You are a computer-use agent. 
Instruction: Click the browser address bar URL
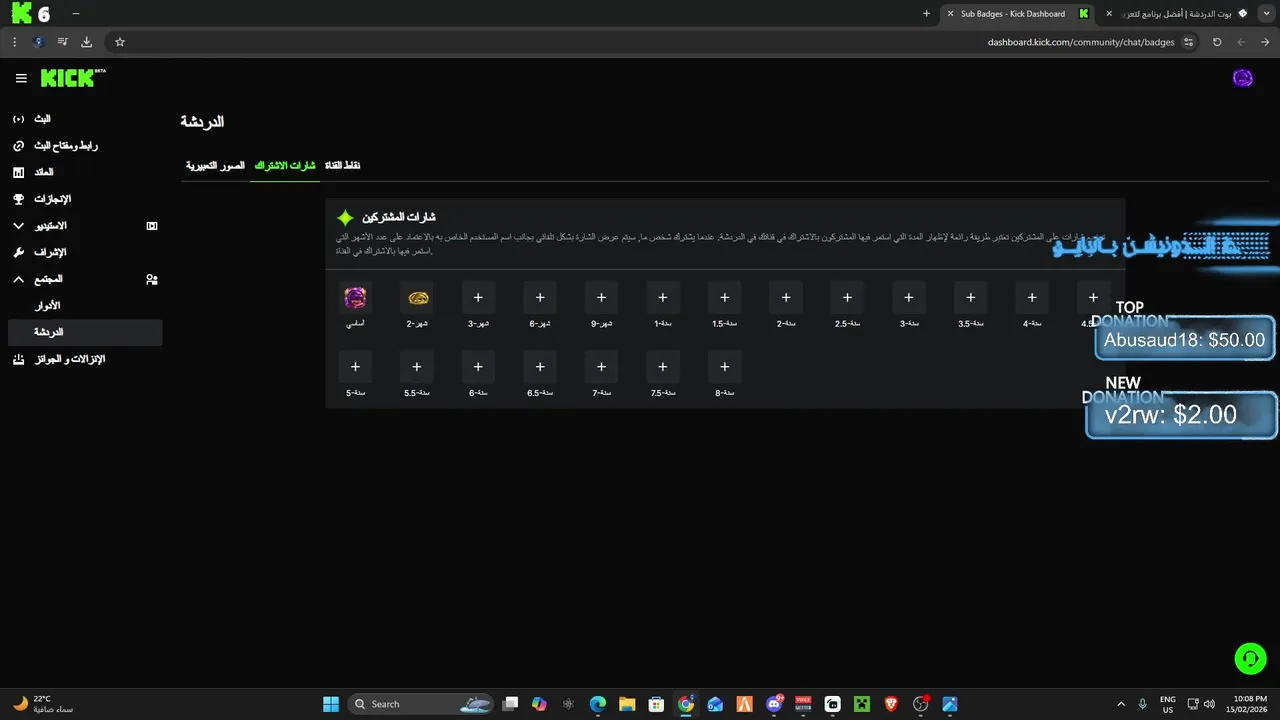pos(1080,42)
